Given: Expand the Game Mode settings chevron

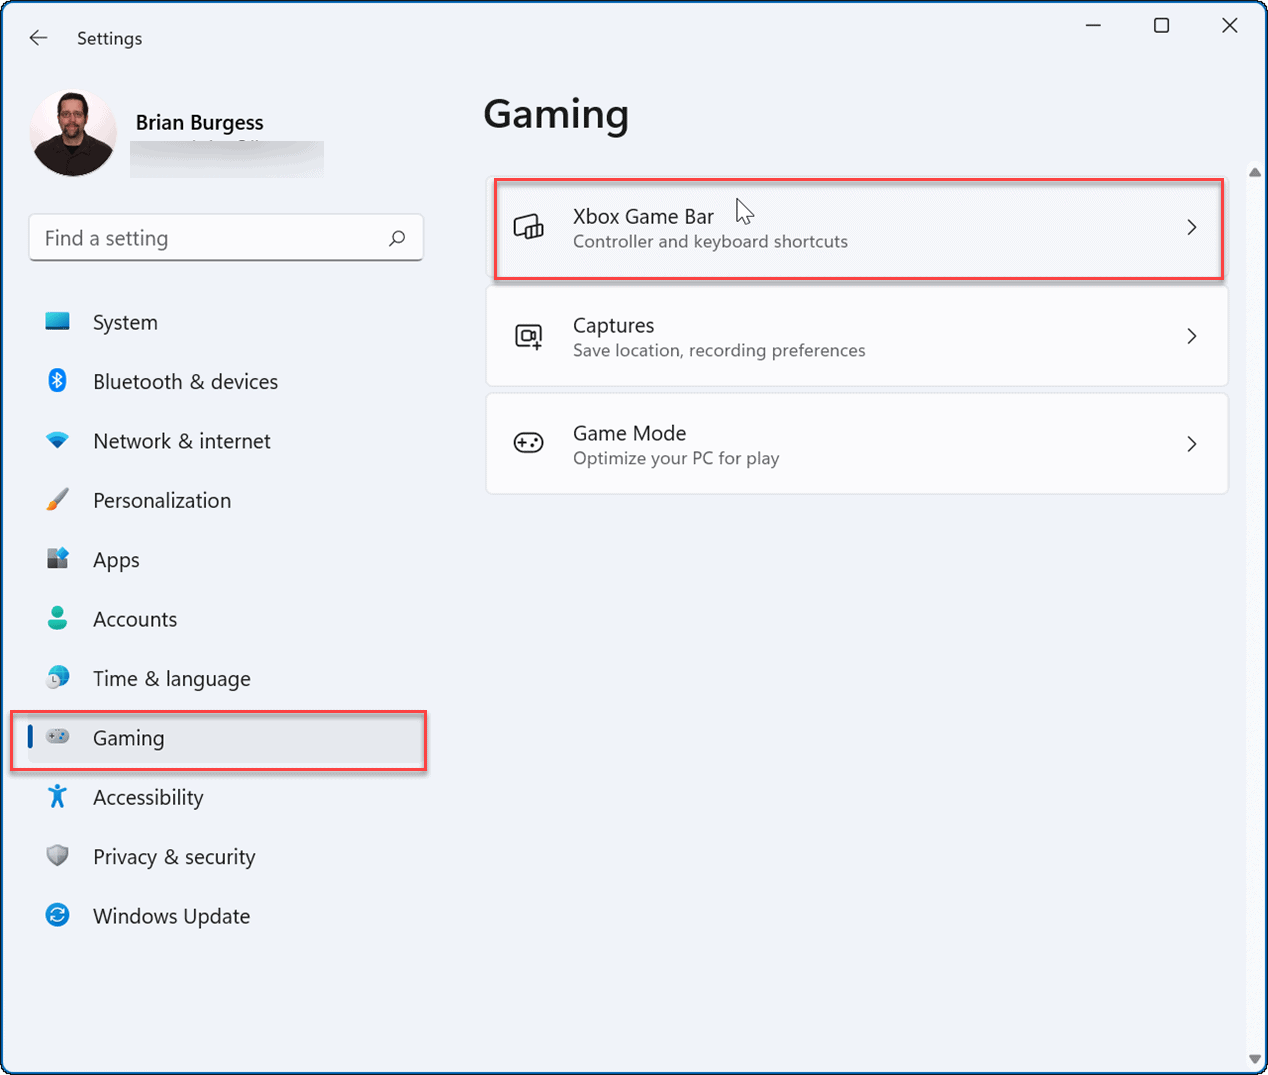Looking at the screenshot, I should 1191,443.
